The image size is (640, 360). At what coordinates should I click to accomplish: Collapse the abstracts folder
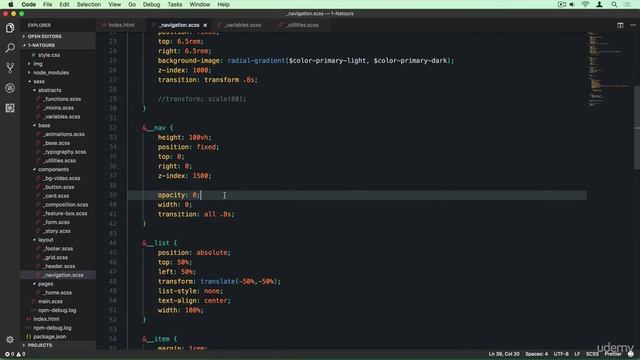[x=49, y=90]
